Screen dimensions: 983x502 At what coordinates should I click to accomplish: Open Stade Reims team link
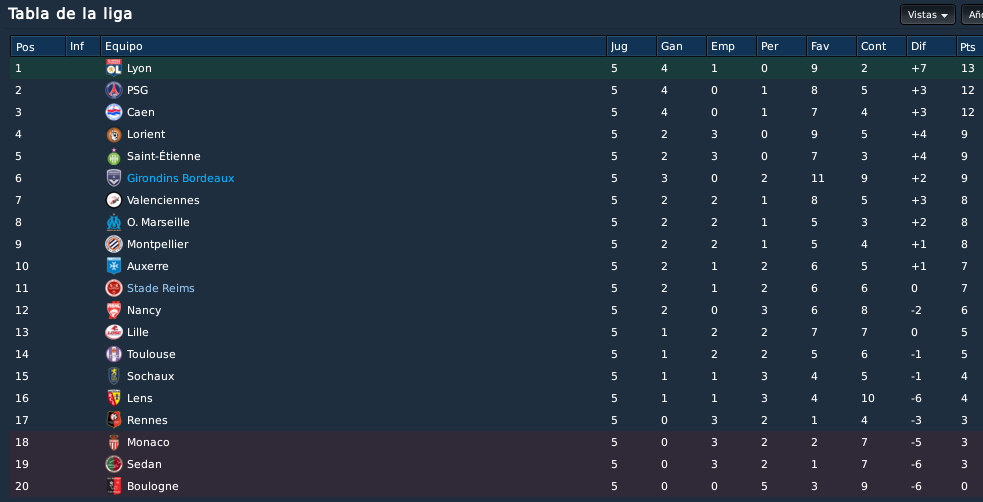click(160, 288)
